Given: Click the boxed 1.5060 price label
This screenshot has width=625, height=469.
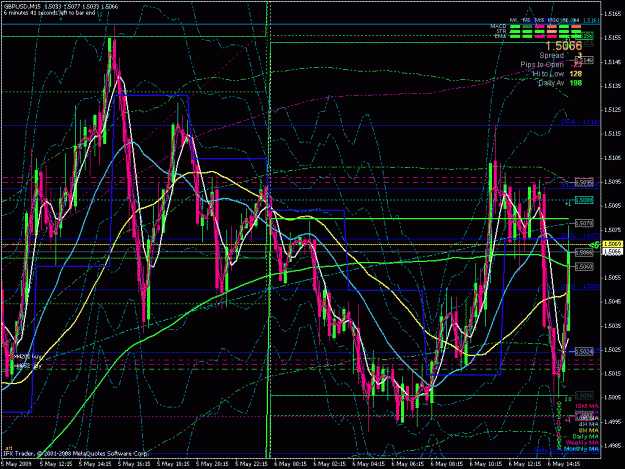Looking at the screenshot, I should pyautogui.click(x=584, y=266).
